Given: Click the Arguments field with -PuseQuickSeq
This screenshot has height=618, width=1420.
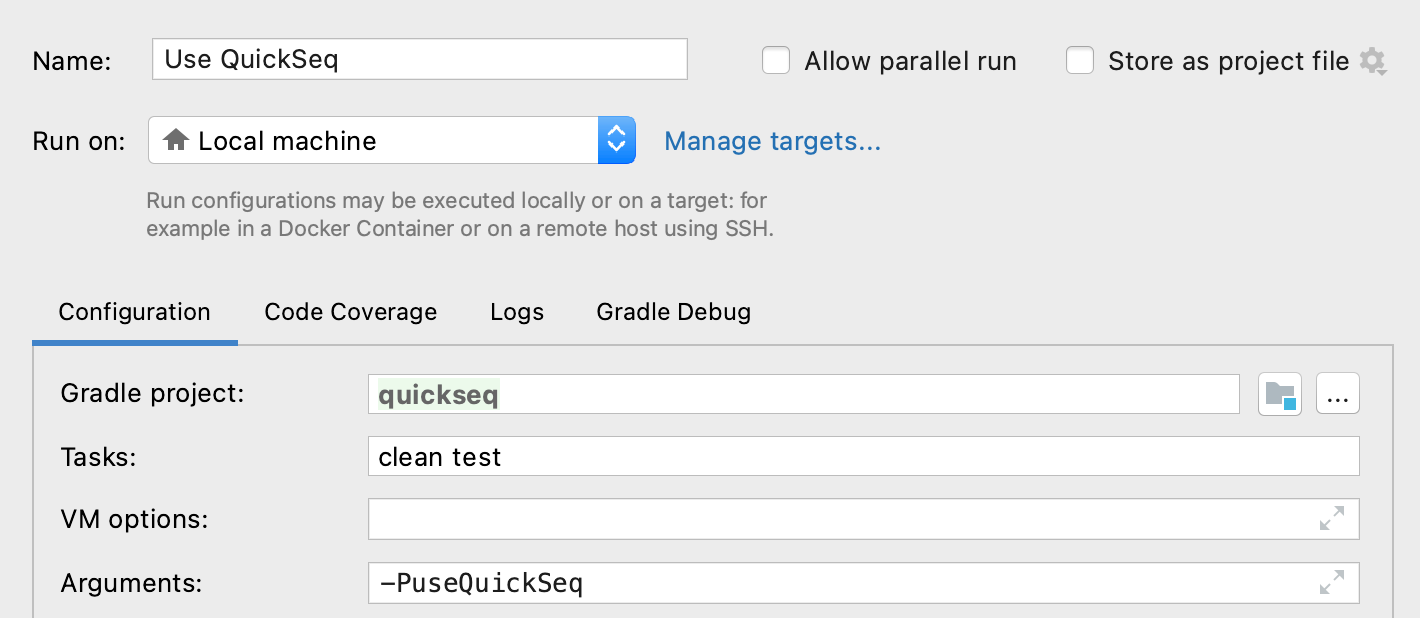Looking at the screenshot, I should [864, 582].
